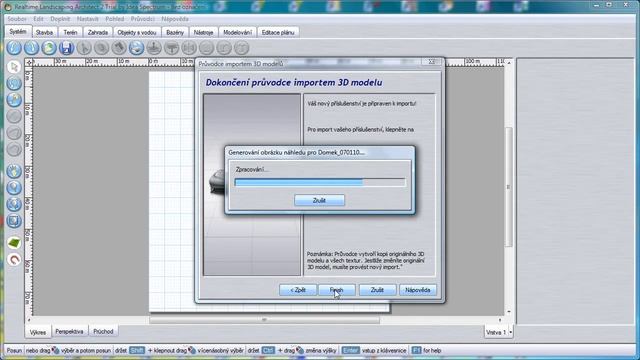640x360 pixels.
Task: Open the Edit menu
Action: (x=38, y=19)
